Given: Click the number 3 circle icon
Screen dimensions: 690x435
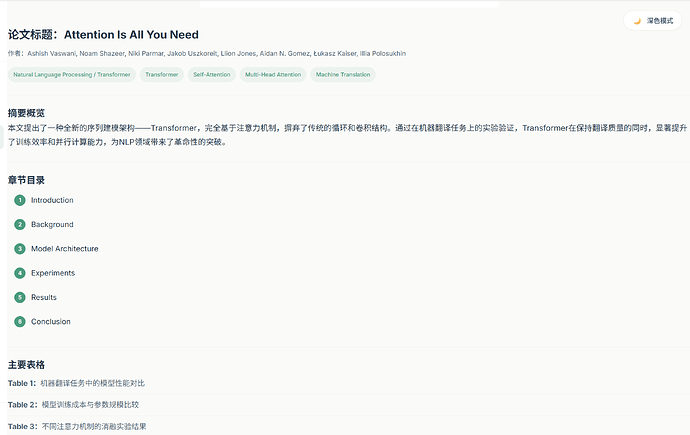Looking at the screenshot, I should pos(20,249).
